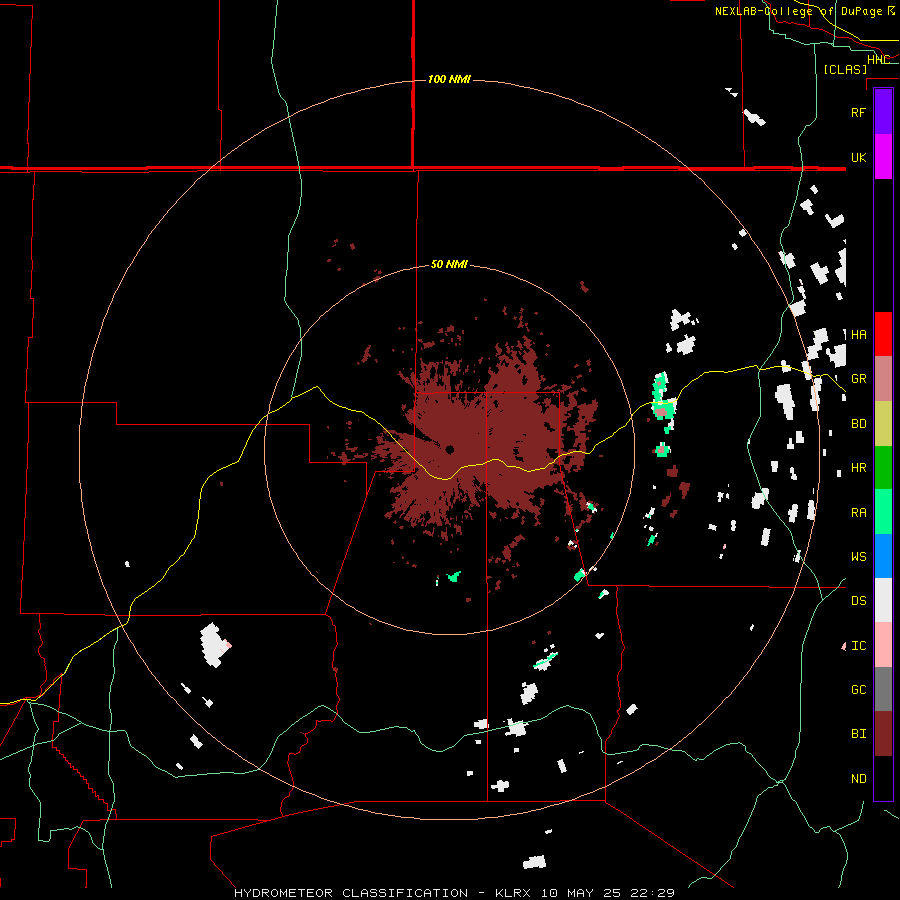Click the 'RF' legend label
Viewport: 900px width, 900px height.
[858, 112]
